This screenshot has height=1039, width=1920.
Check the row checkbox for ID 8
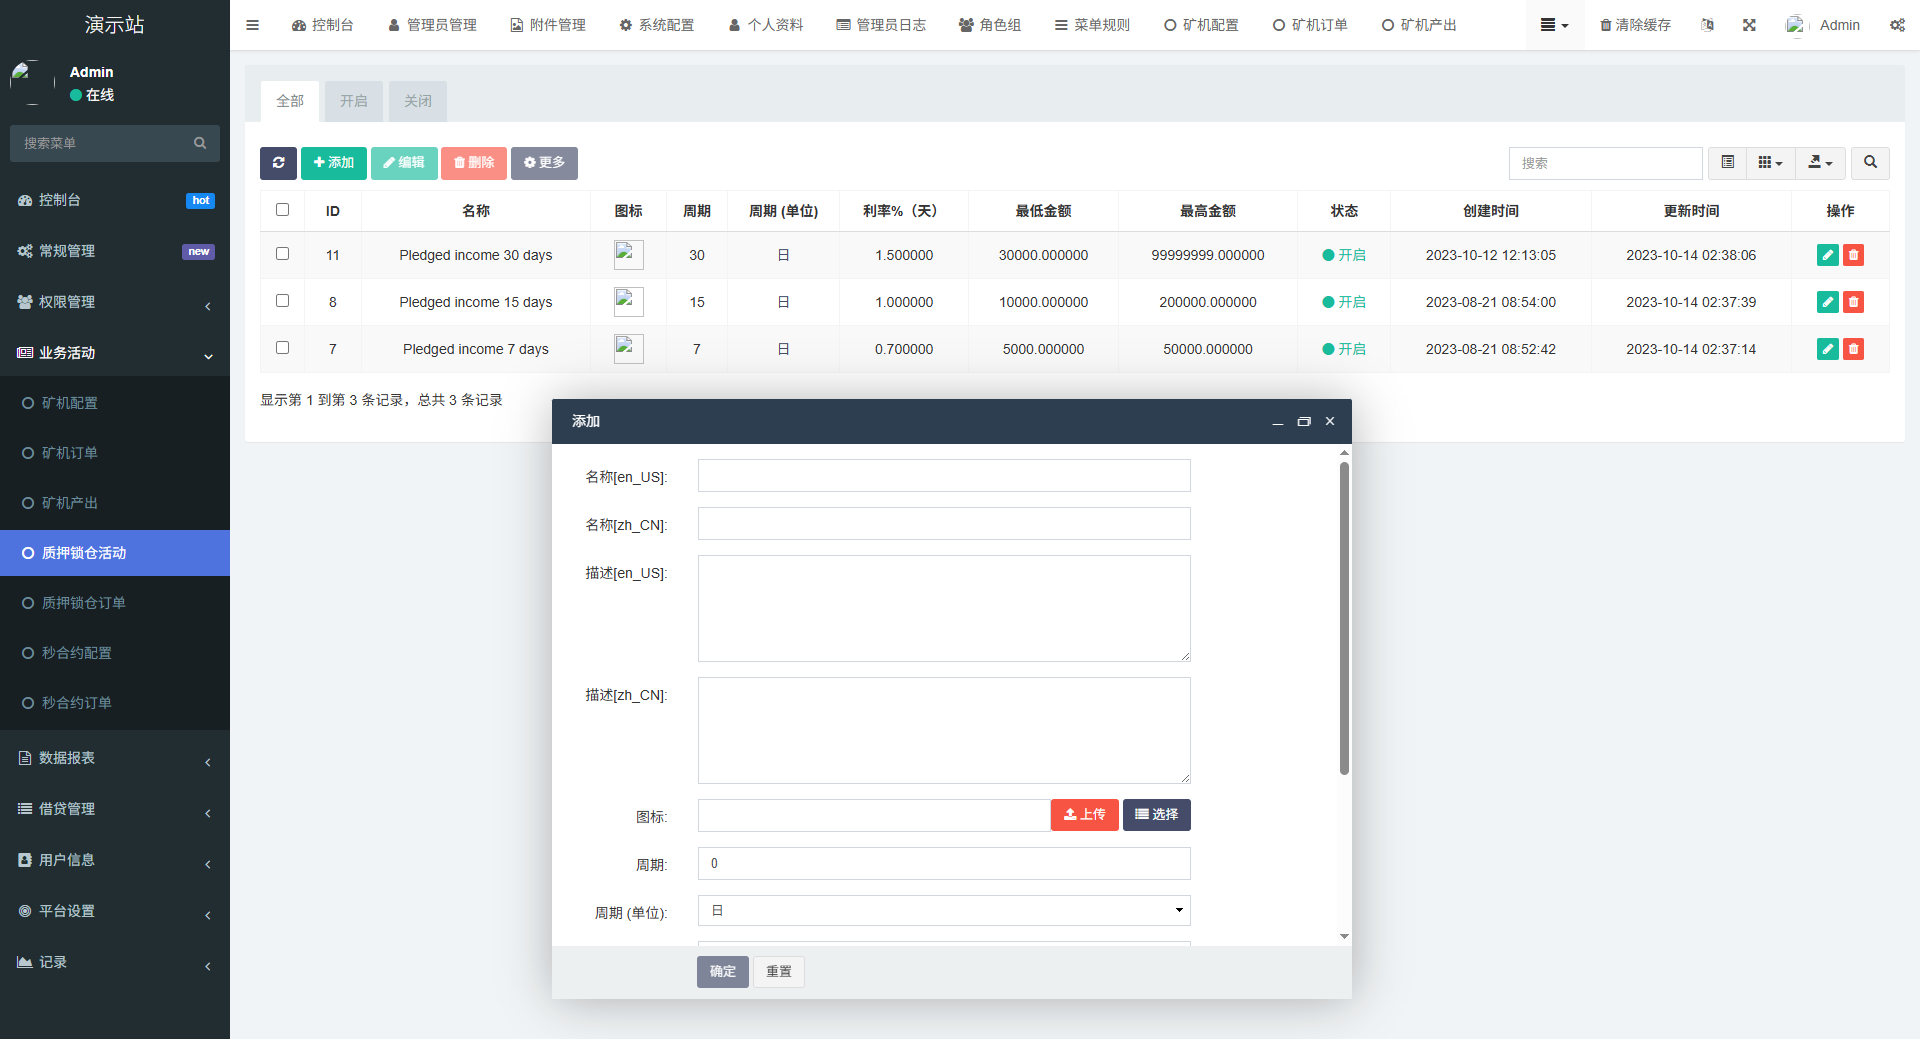[282, 301]
